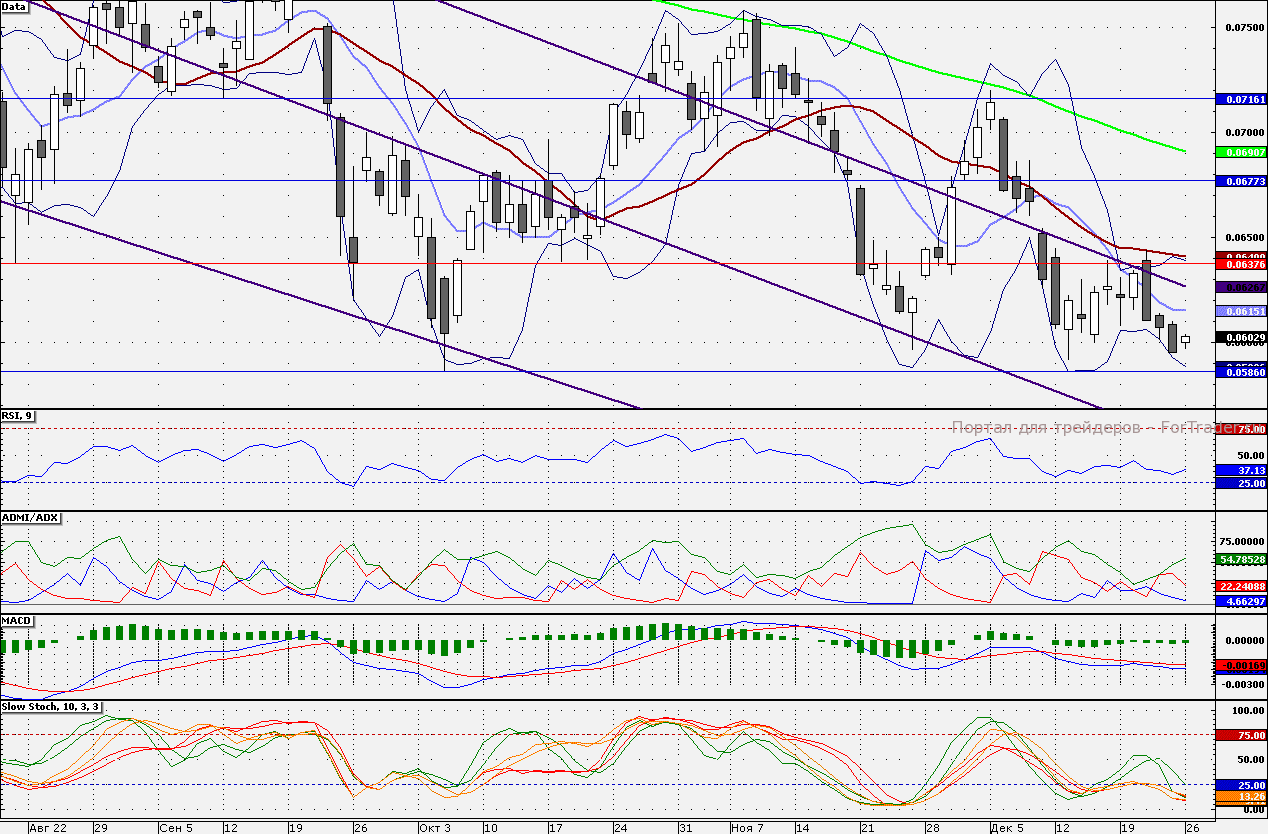Select the MACD panel label
1268x834 pixels.
point(18,621)
